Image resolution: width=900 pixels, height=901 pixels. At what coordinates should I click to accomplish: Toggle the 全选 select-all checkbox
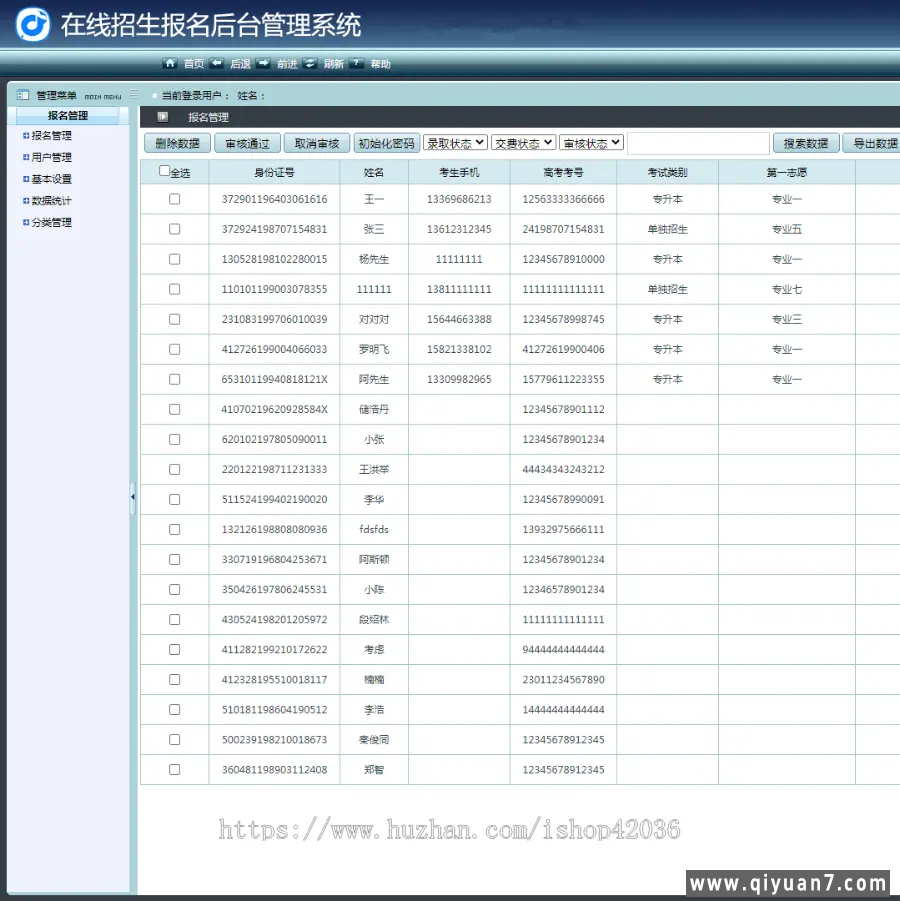(165, 171)
